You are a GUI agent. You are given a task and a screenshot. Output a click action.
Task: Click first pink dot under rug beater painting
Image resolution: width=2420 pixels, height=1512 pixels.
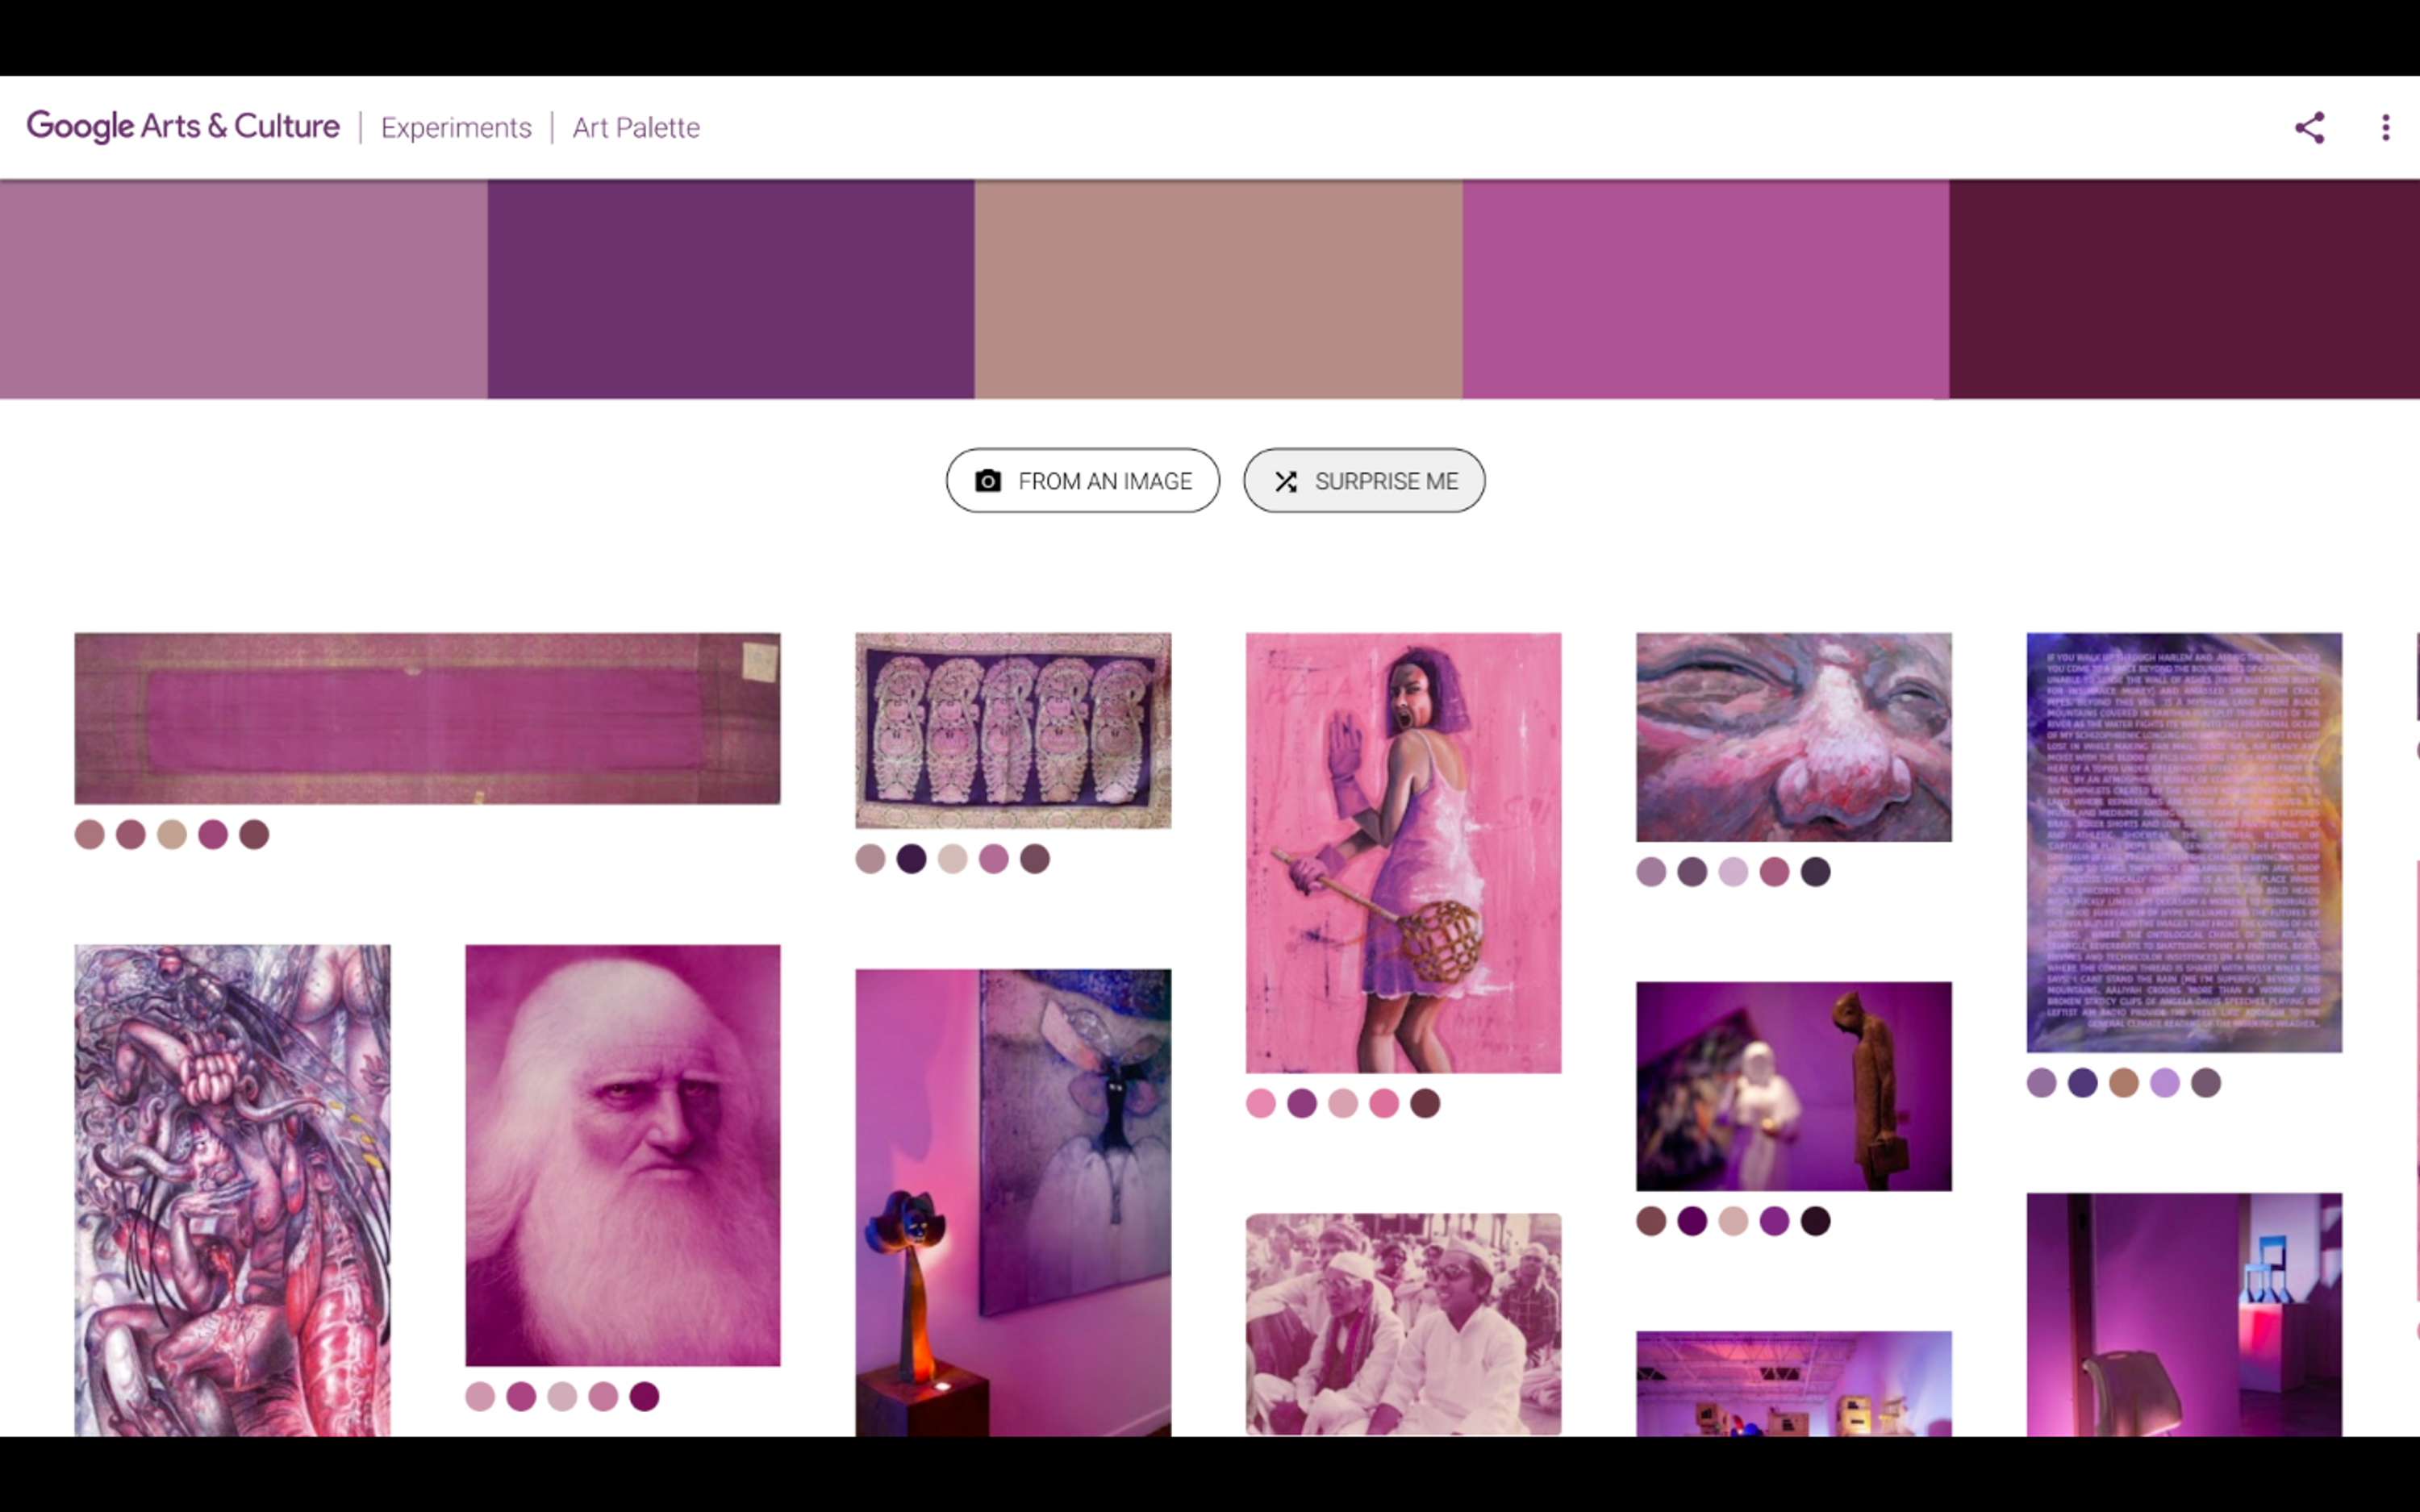[1261, 1103]
